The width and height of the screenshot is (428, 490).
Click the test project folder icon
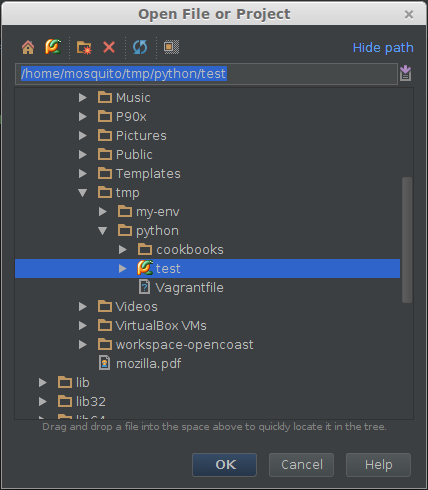point(145,268)
